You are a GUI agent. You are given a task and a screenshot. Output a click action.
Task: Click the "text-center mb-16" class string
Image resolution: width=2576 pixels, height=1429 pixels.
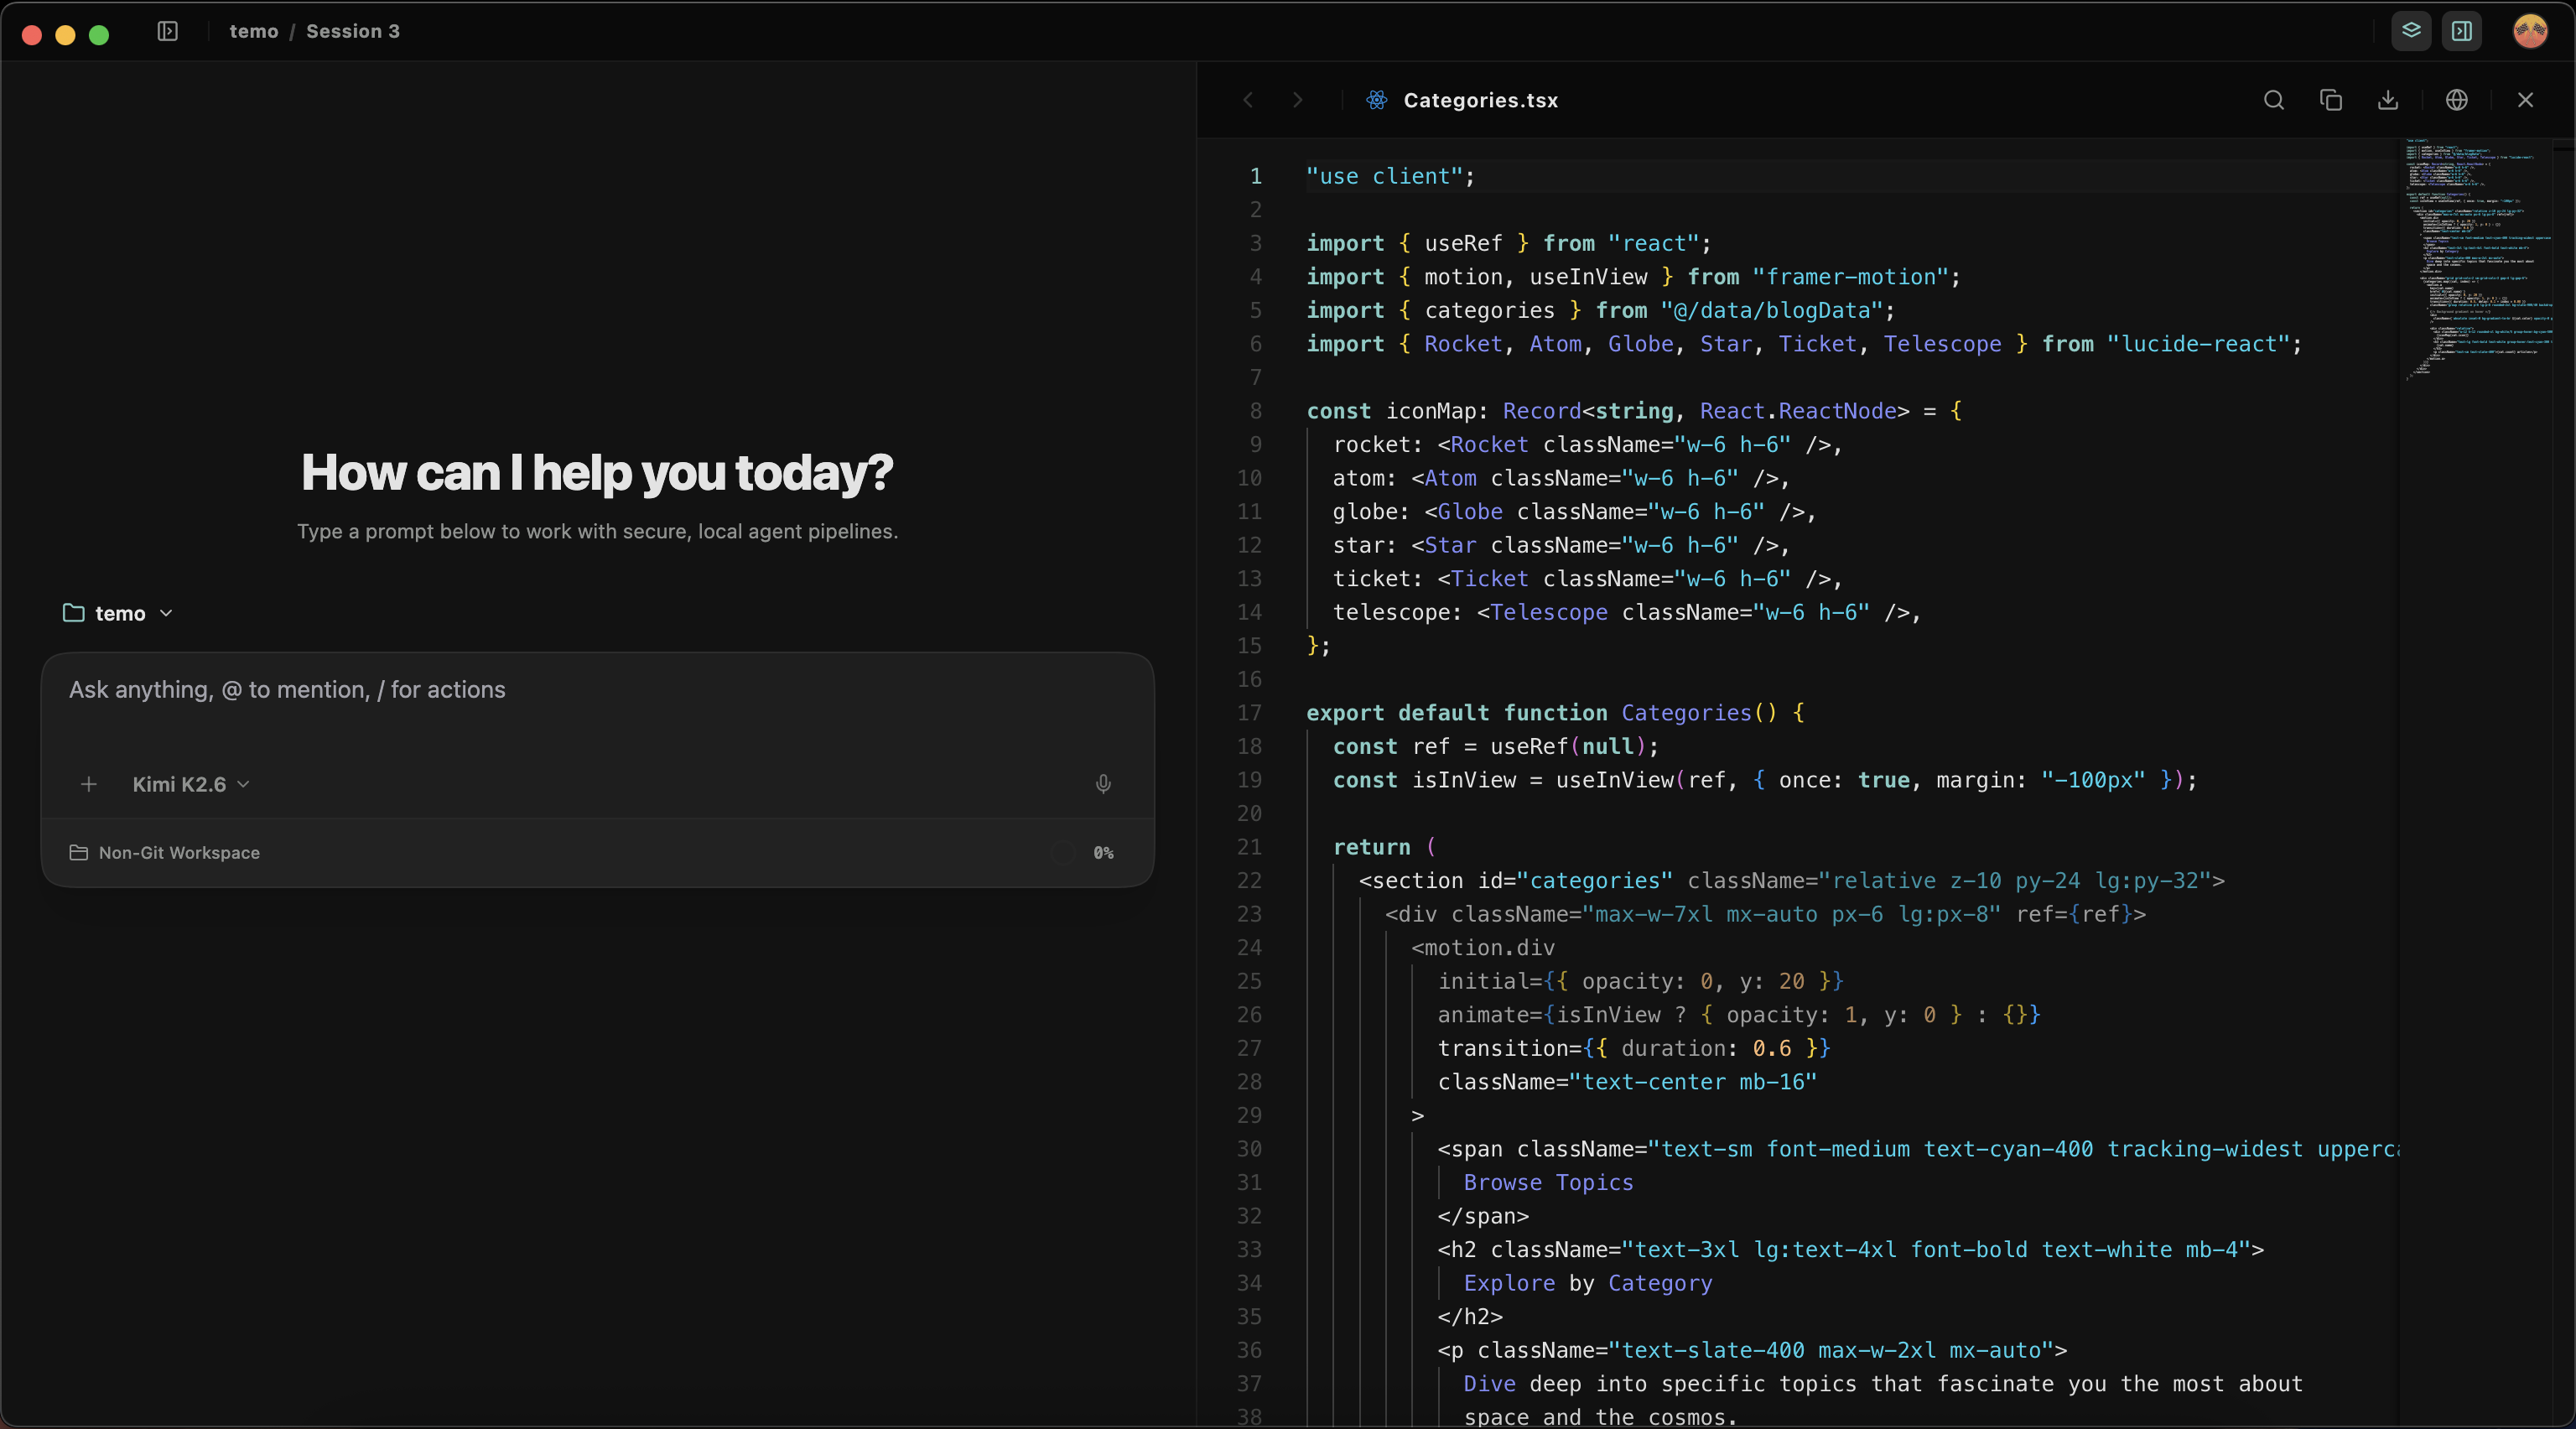tap(1692, 1082)
